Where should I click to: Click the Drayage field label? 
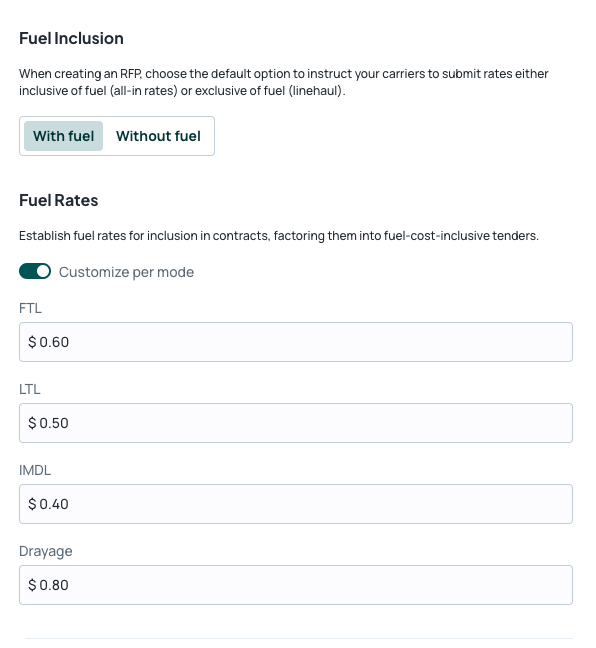click(x=45, y=551)
